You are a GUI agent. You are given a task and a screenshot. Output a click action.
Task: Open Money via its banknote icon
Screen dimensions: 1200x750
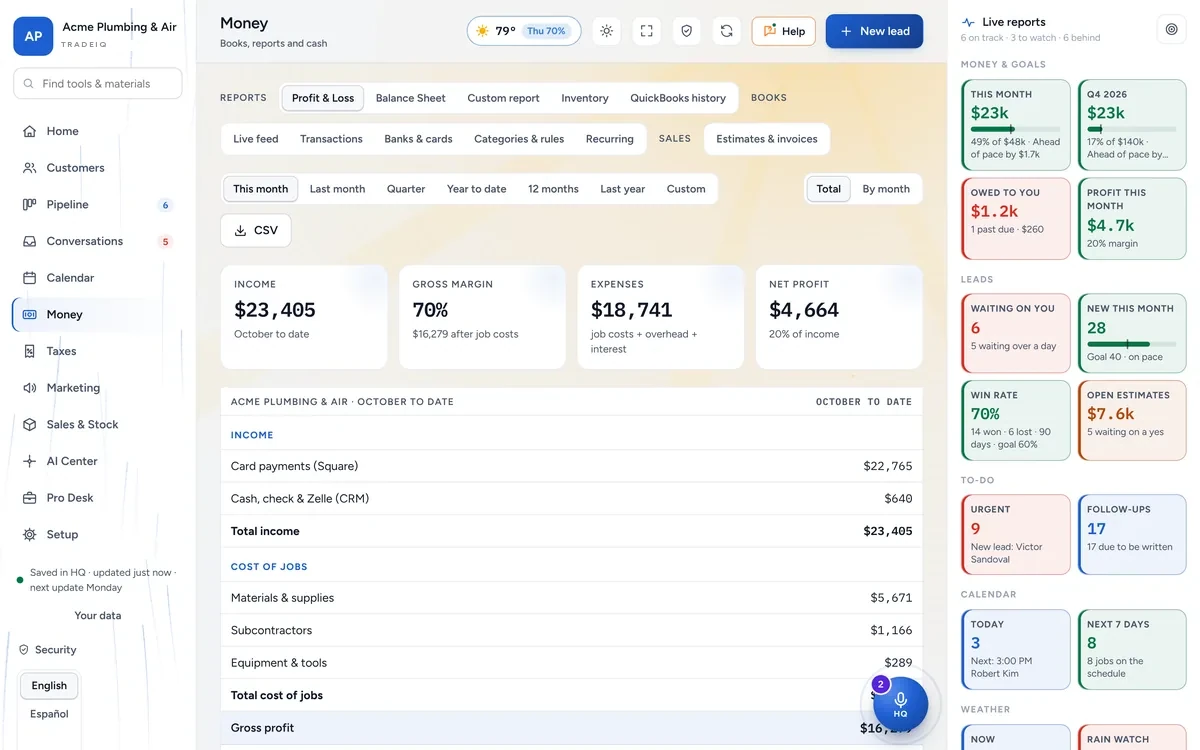click(x=29, y=314)
